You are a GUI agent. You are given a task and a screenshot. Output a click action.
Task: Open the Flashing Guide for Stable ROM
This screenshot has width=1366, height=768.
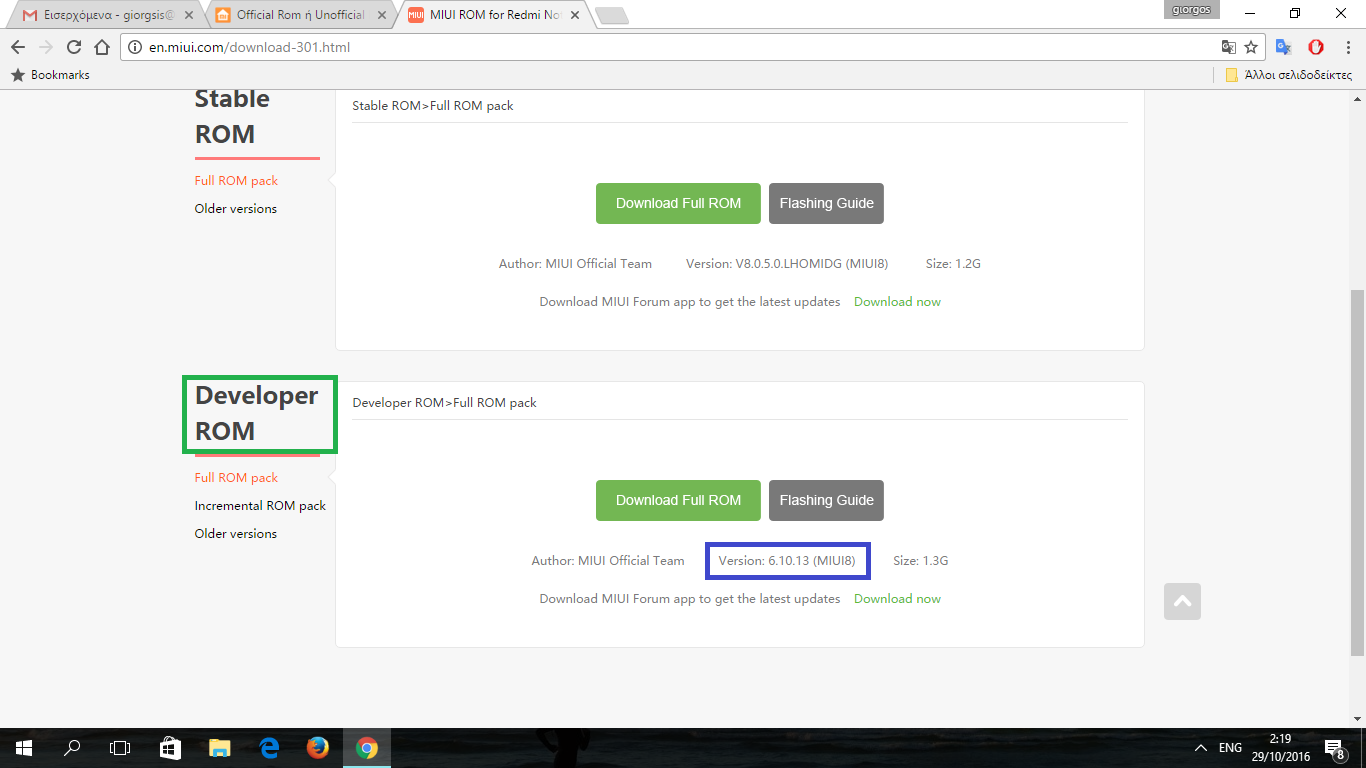(x=827, y=203)
